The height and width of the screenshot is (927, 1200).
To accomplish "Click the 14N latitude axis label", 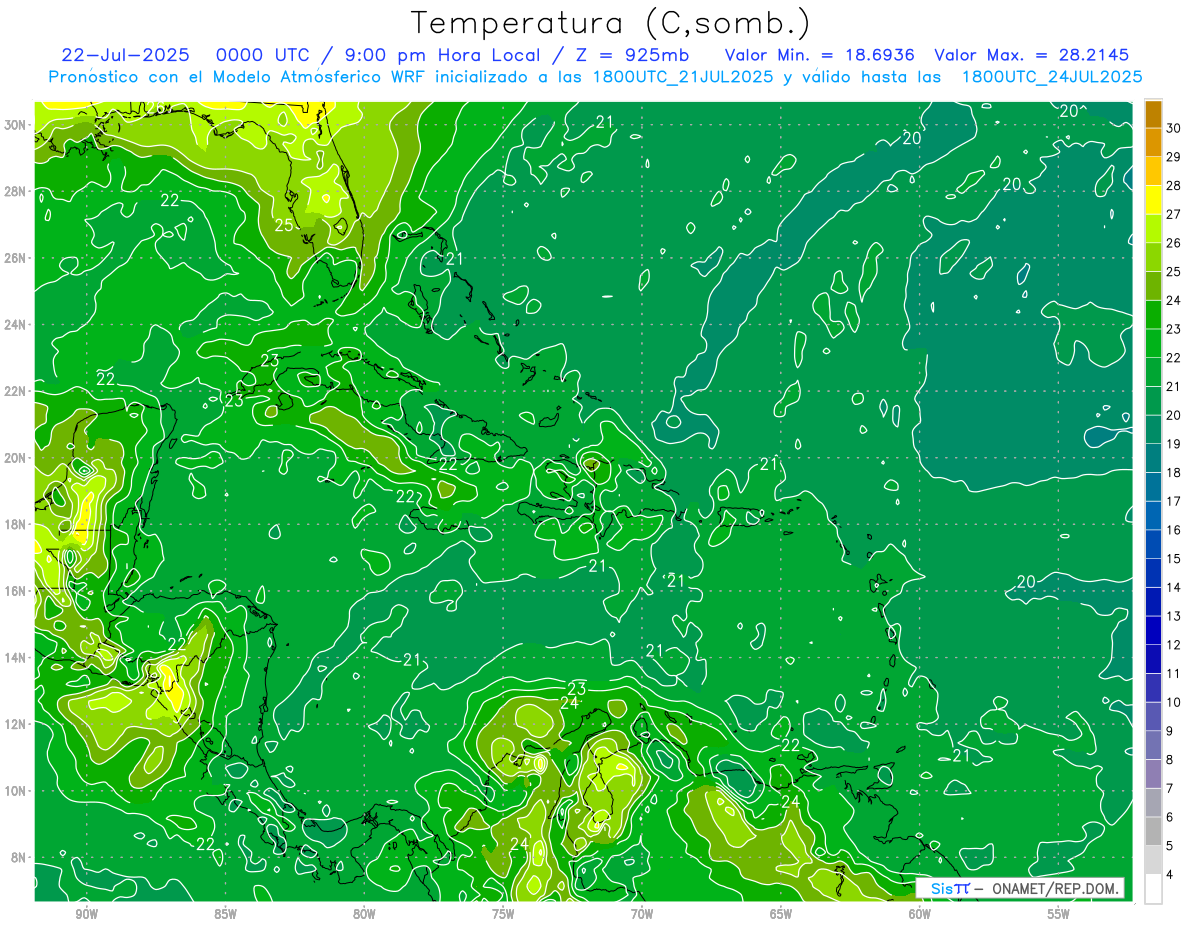I will click(x=15, y=658).
